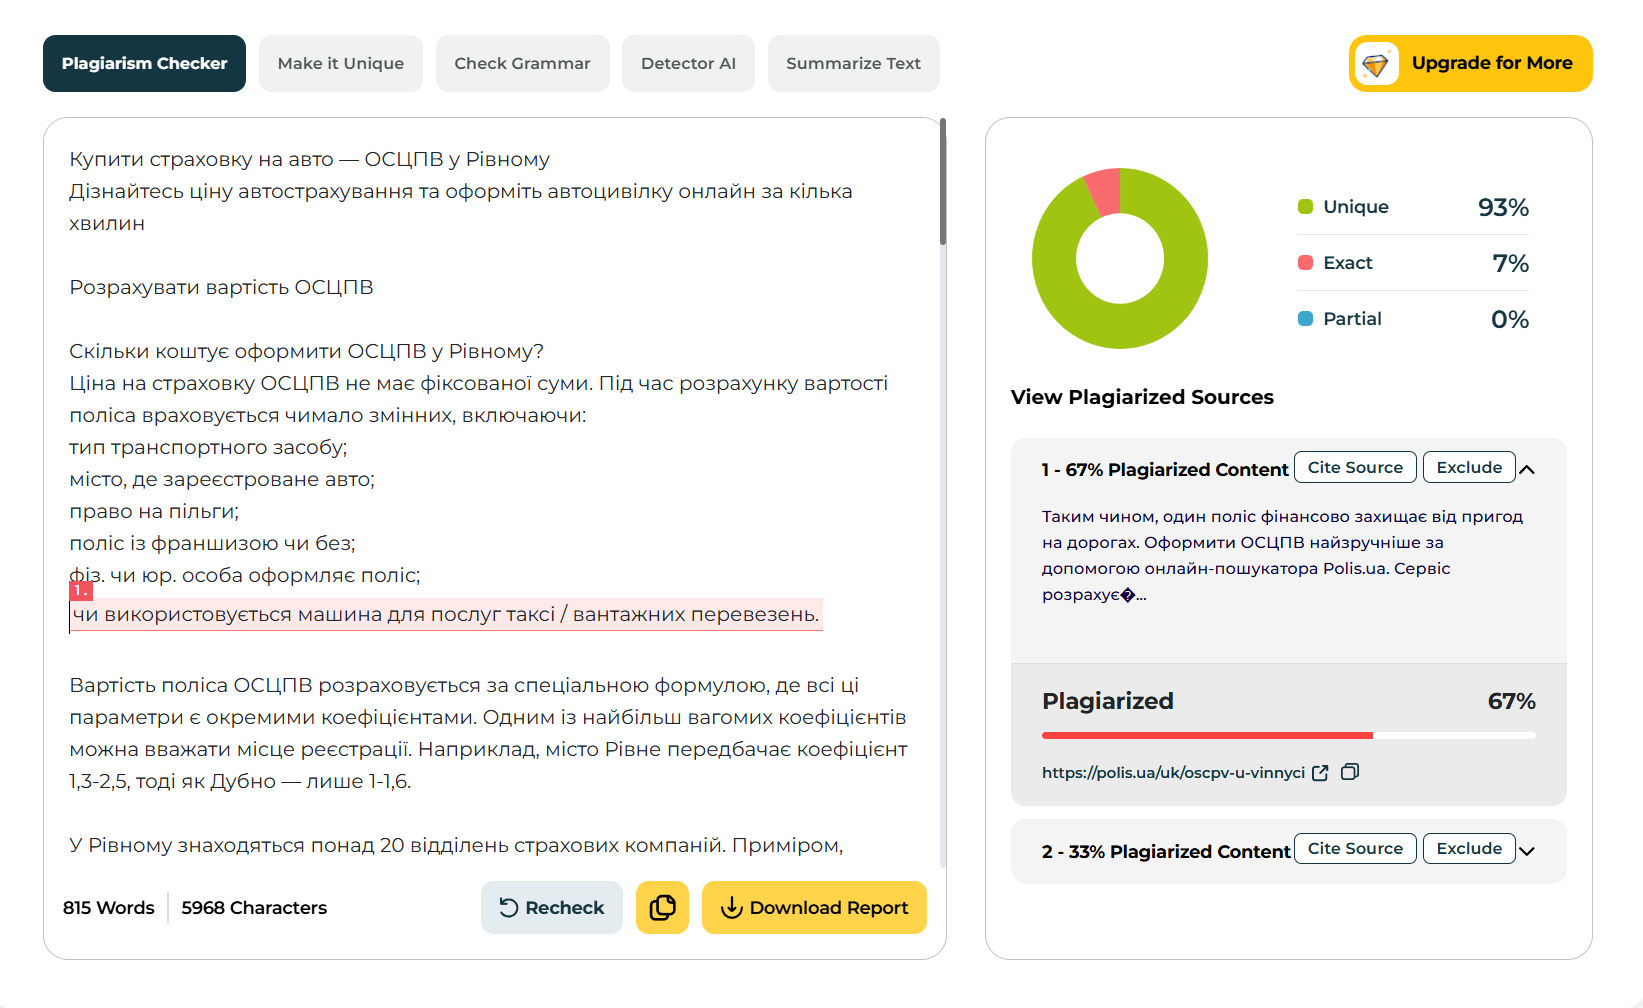The image size is (1643, 1008).
Task: Switch to the Make it Unique tab
Action: 341,63
